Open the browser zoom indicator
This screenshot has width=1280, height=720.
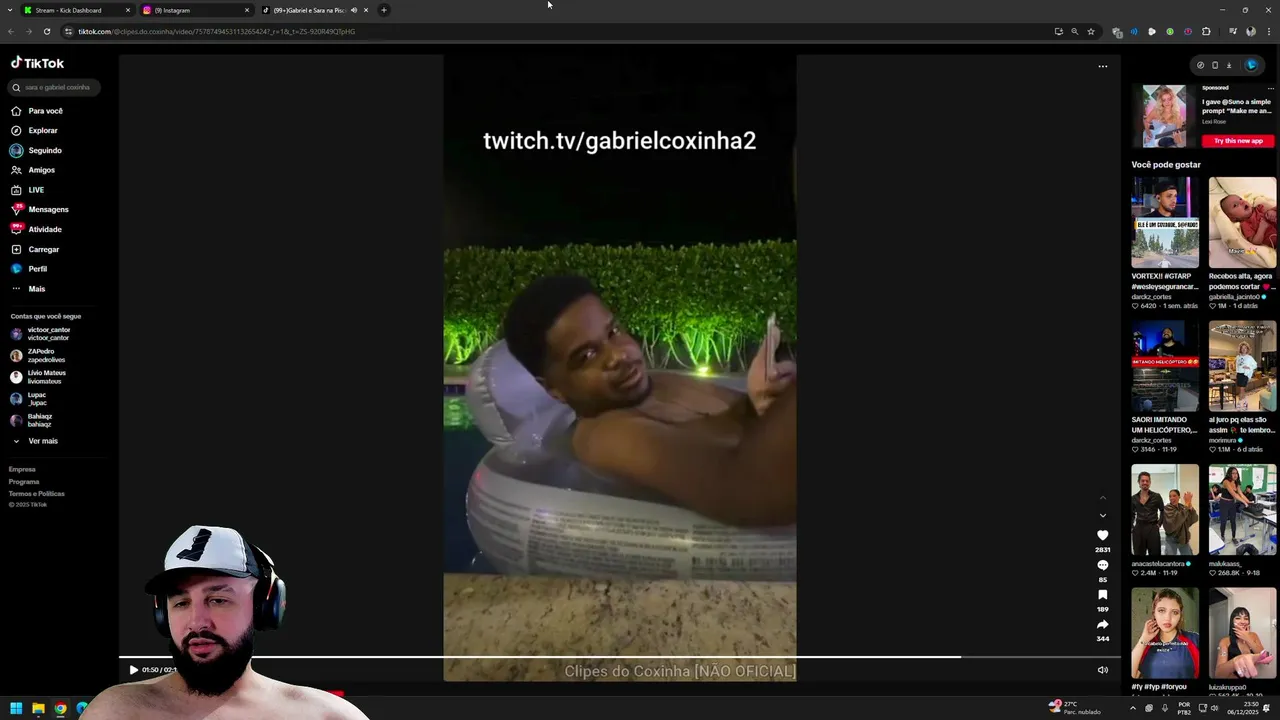coord(1075,31)
